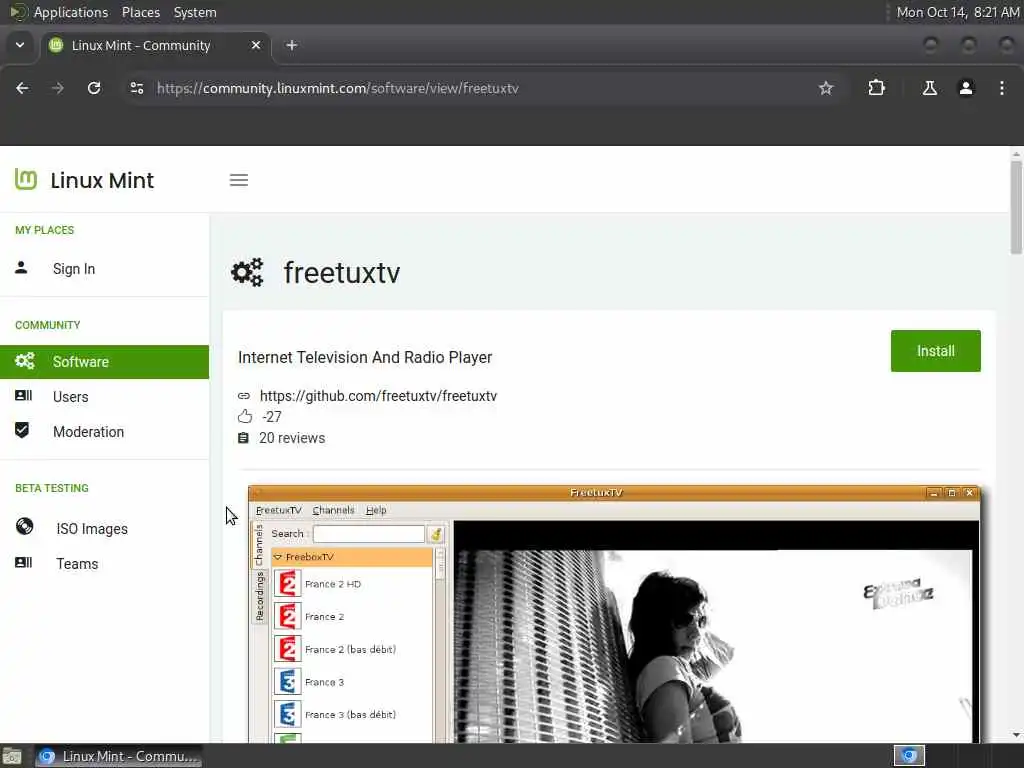The height and width of the screenshot is (768, 1024).
Task: Go back with the browser back arrow
Action: tap(22, 88)
